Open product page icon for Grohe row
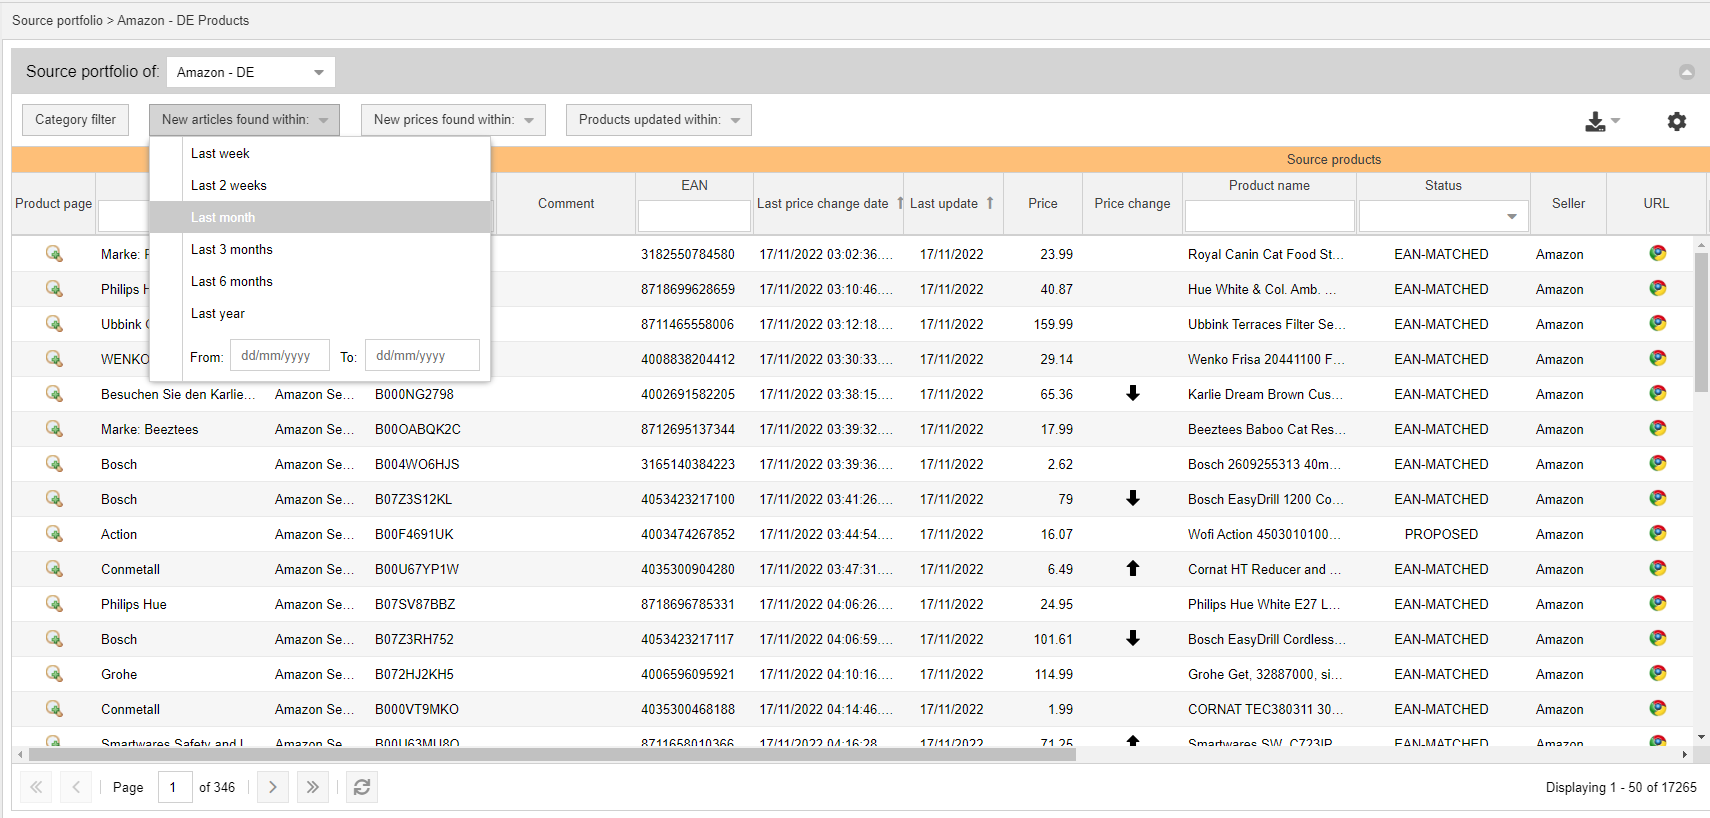 click(54, 674)
